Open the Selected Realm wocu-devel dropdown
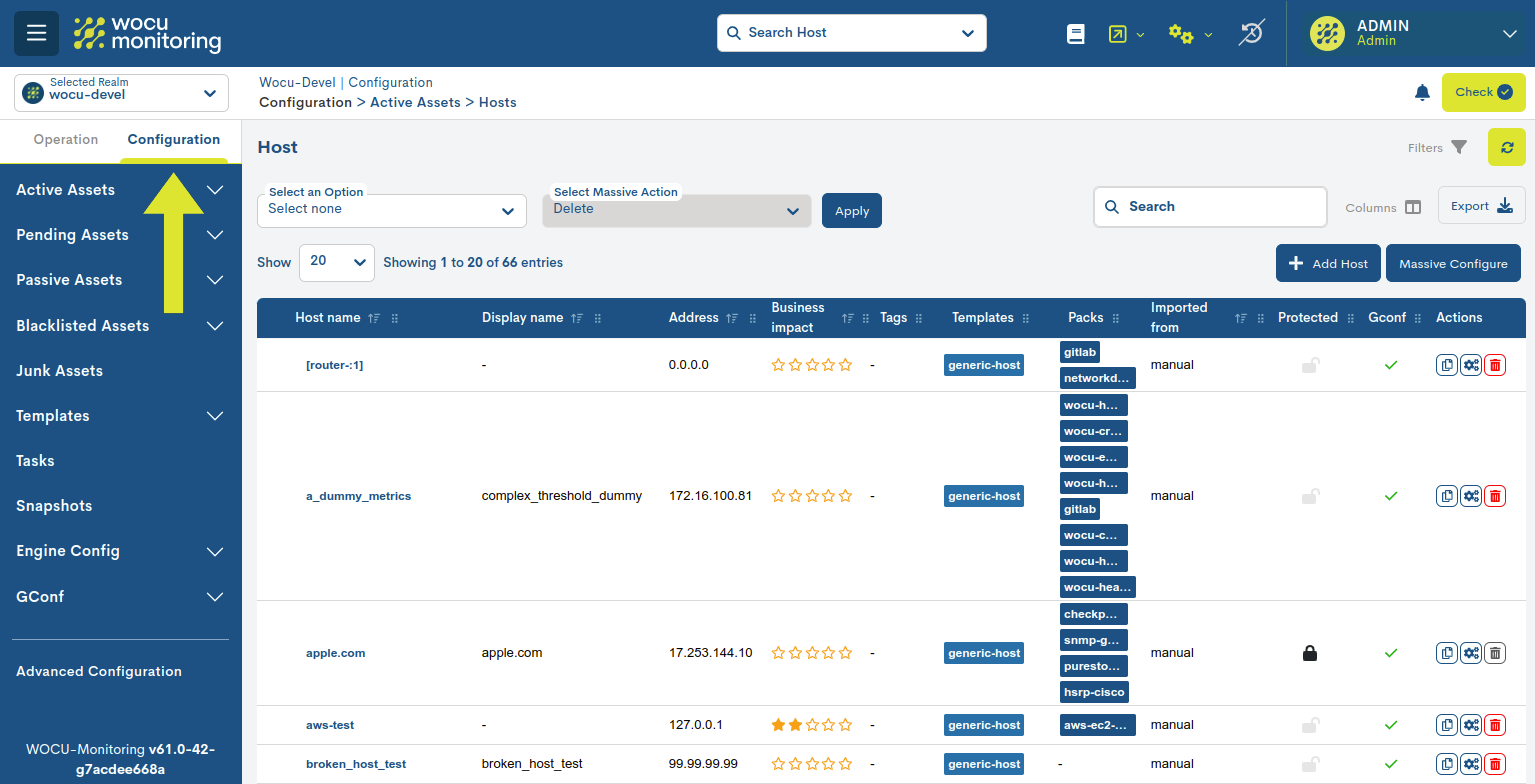 point(120,92)
